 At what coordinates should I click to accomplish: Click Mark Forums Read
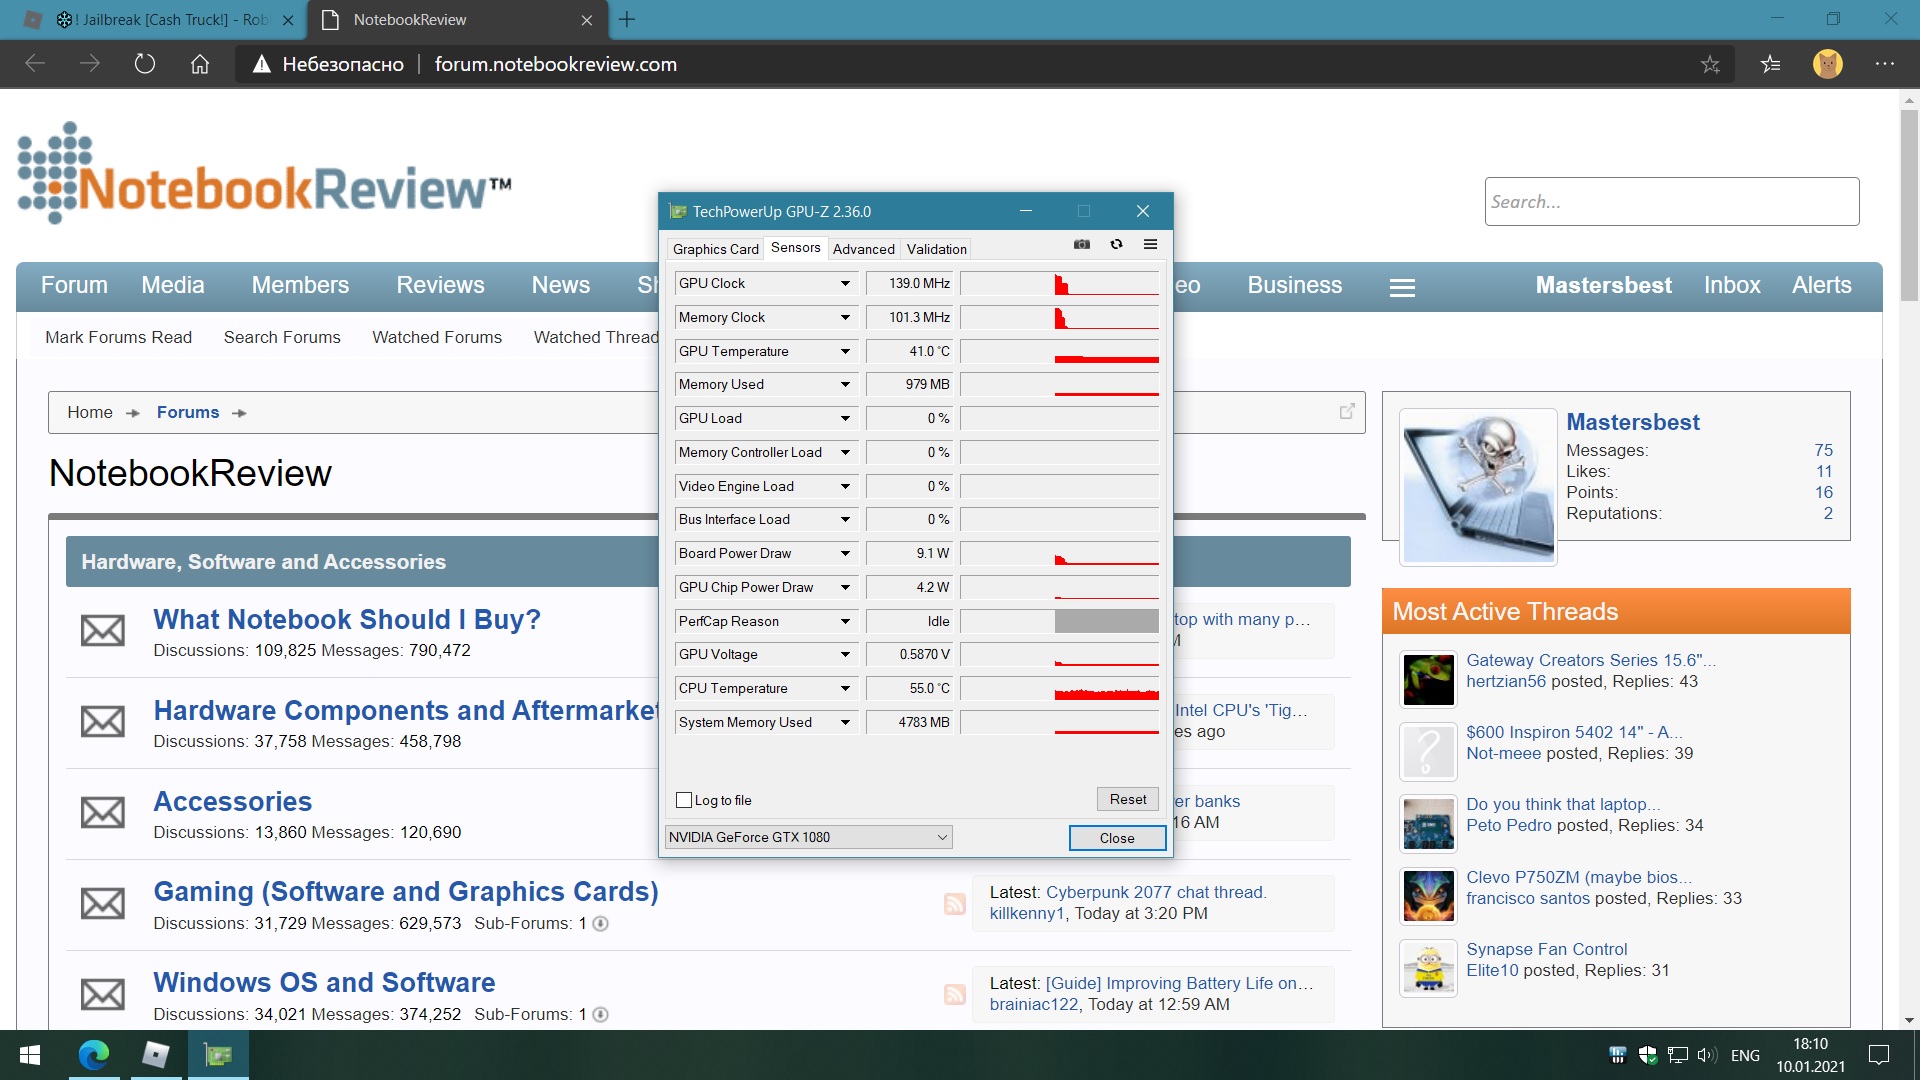point(118,337)
